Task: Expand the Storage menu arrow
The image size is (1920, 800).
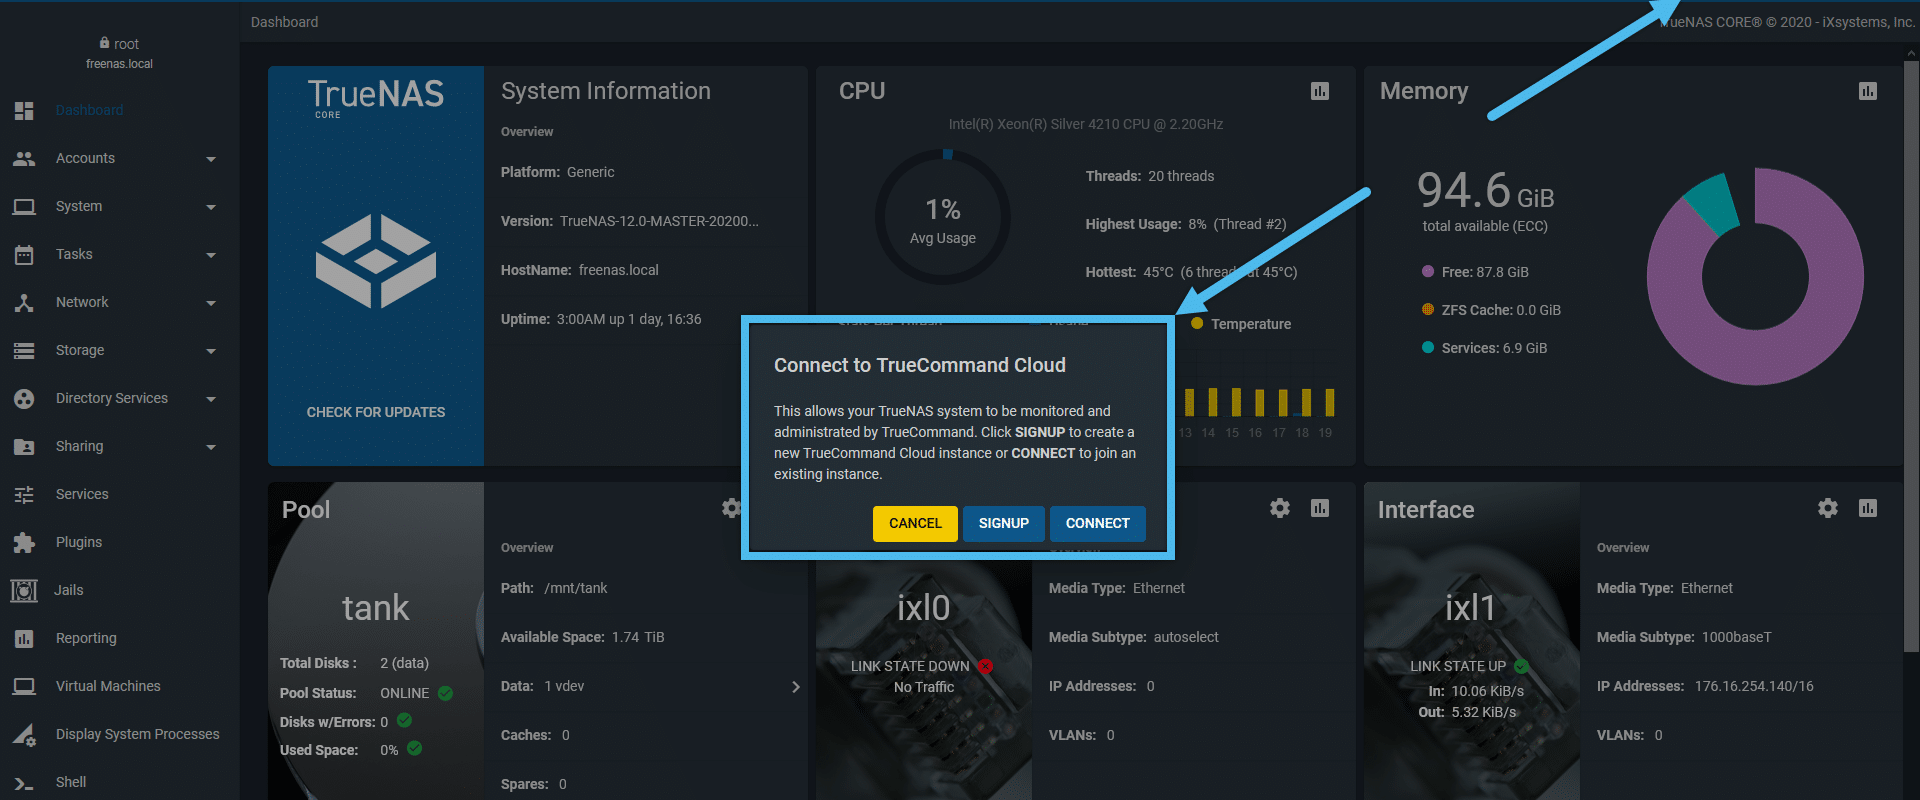Action: [211, 351]
